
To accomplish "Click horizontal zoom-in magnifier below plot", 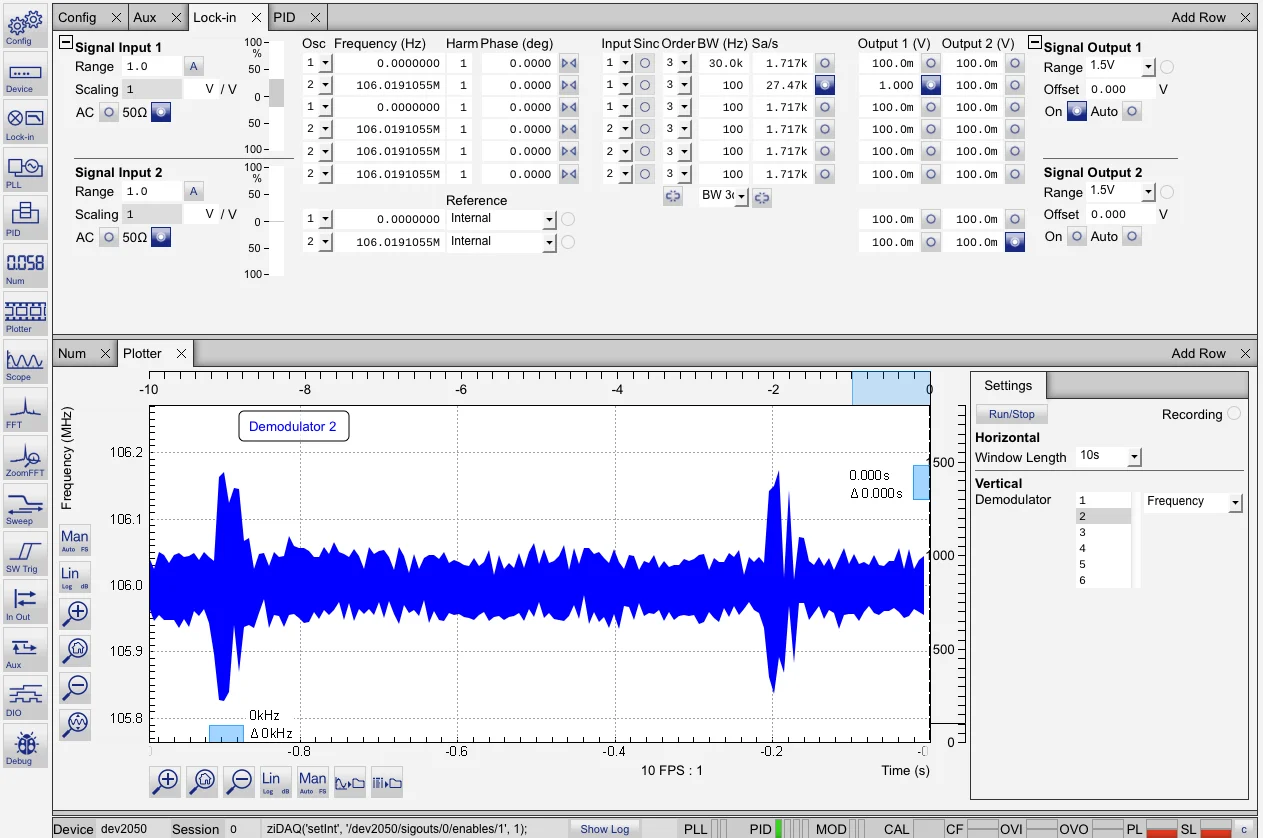I will (166, 781).
